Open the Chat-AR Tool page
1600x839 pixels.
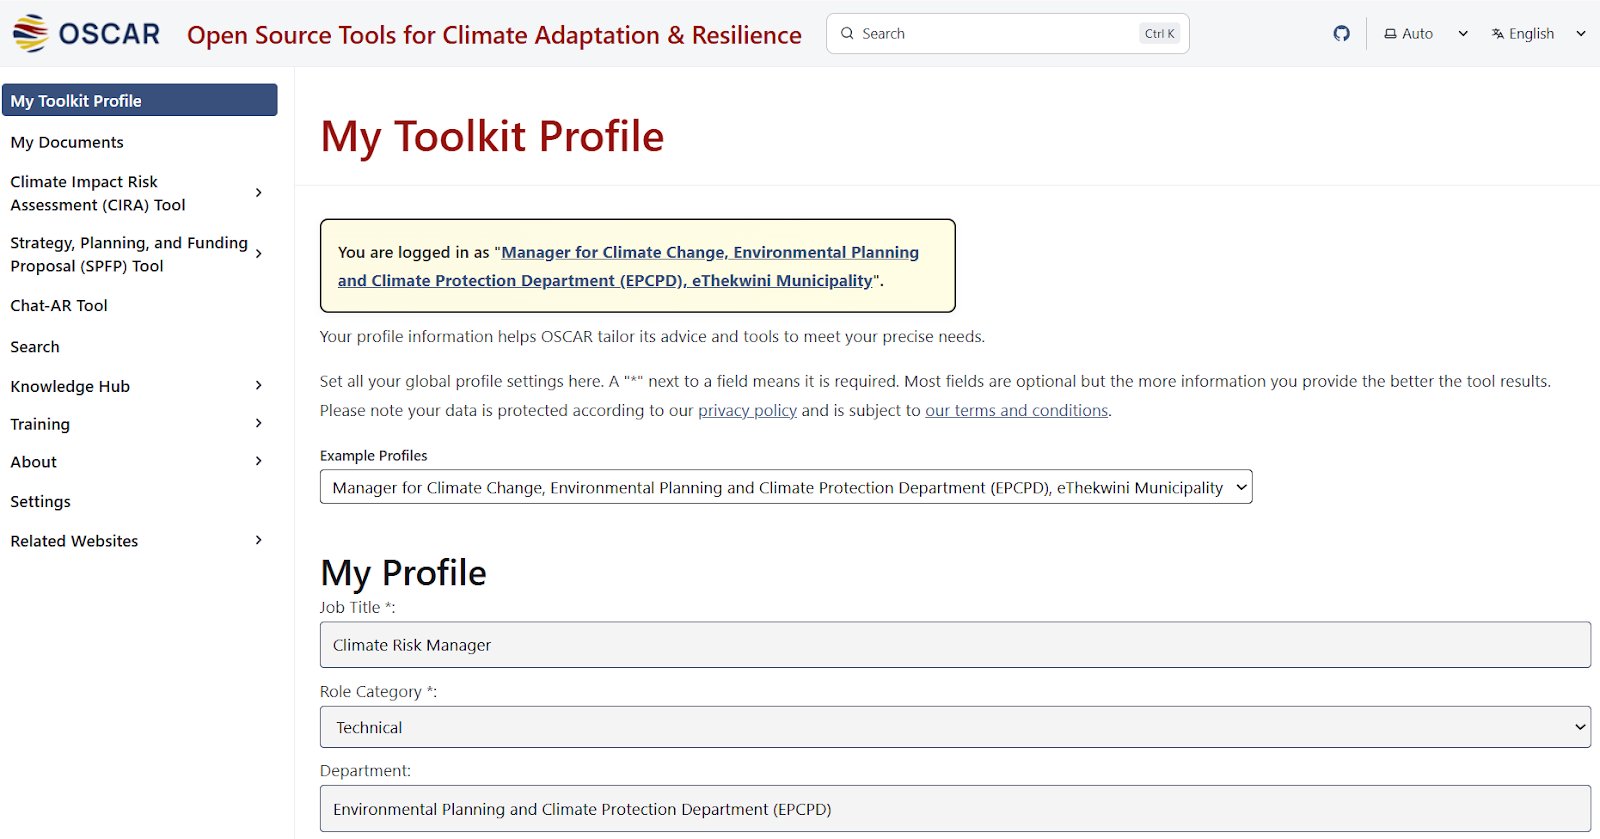(x=59, y=306)
